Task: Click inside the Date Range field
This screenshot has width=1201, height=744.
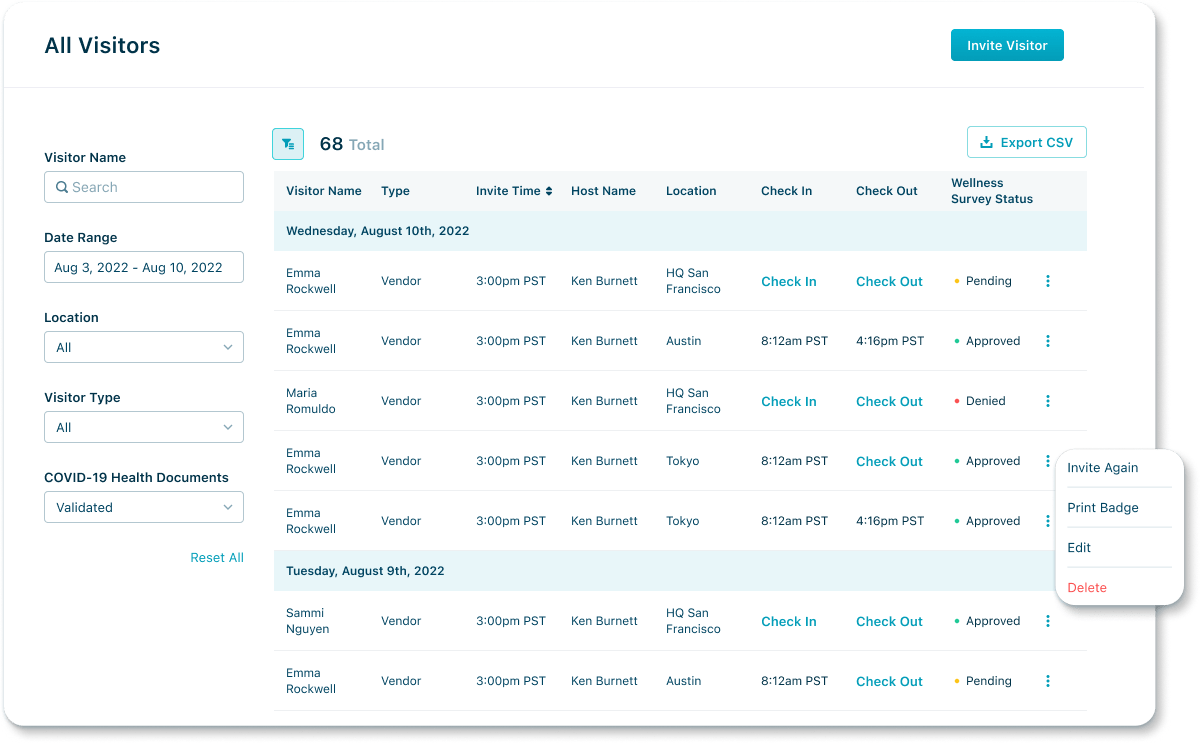Action: pyautogui.click(x=143, y=267)
